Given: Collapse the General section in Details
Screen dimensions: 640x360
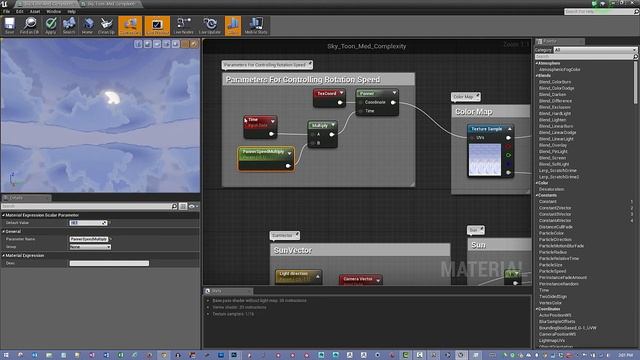Looking at the screenshot, I should 4,231.
